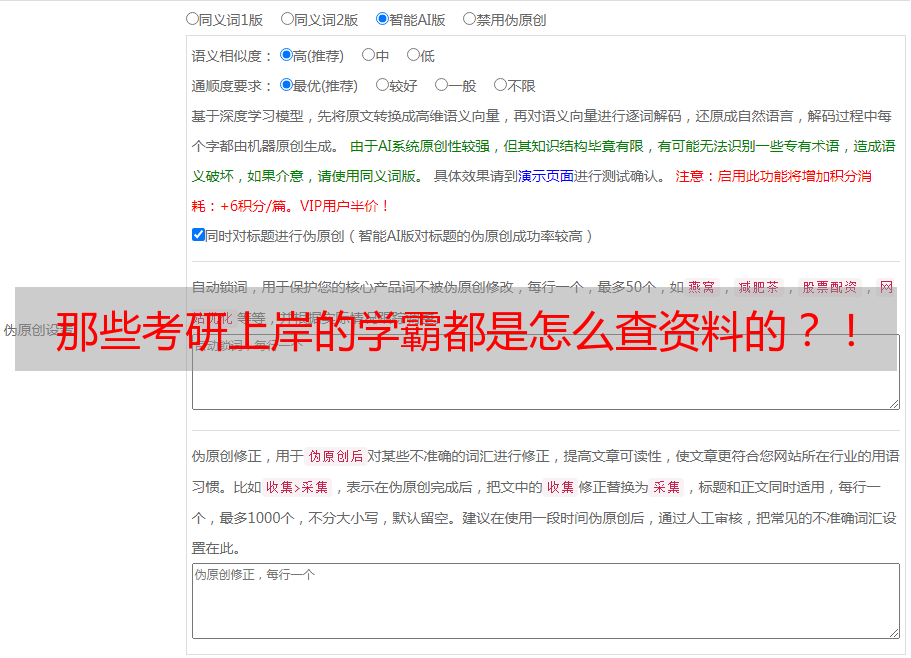
Task: Focus the 伪原创修正 text area
Action: click(546, 601)
